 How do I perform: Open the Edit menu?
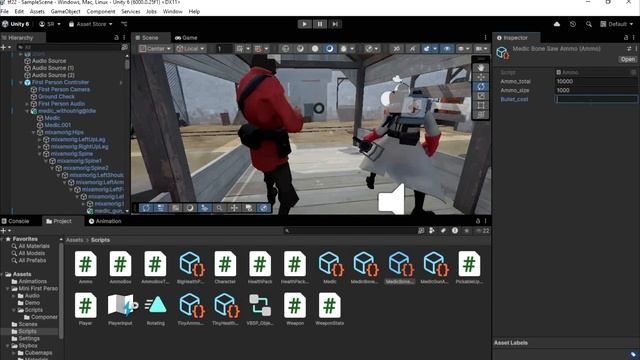19,11
